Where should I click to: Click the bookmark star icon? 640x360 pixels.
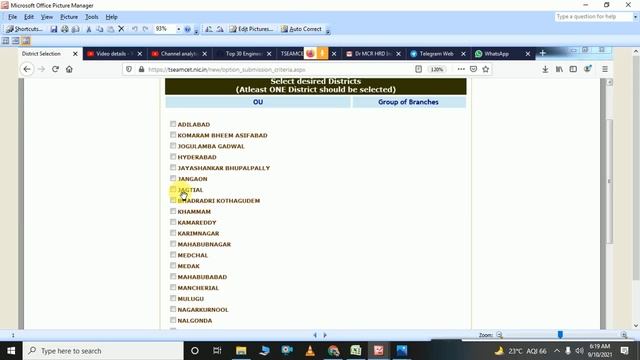pyautogui.click(x=486, y=69)
